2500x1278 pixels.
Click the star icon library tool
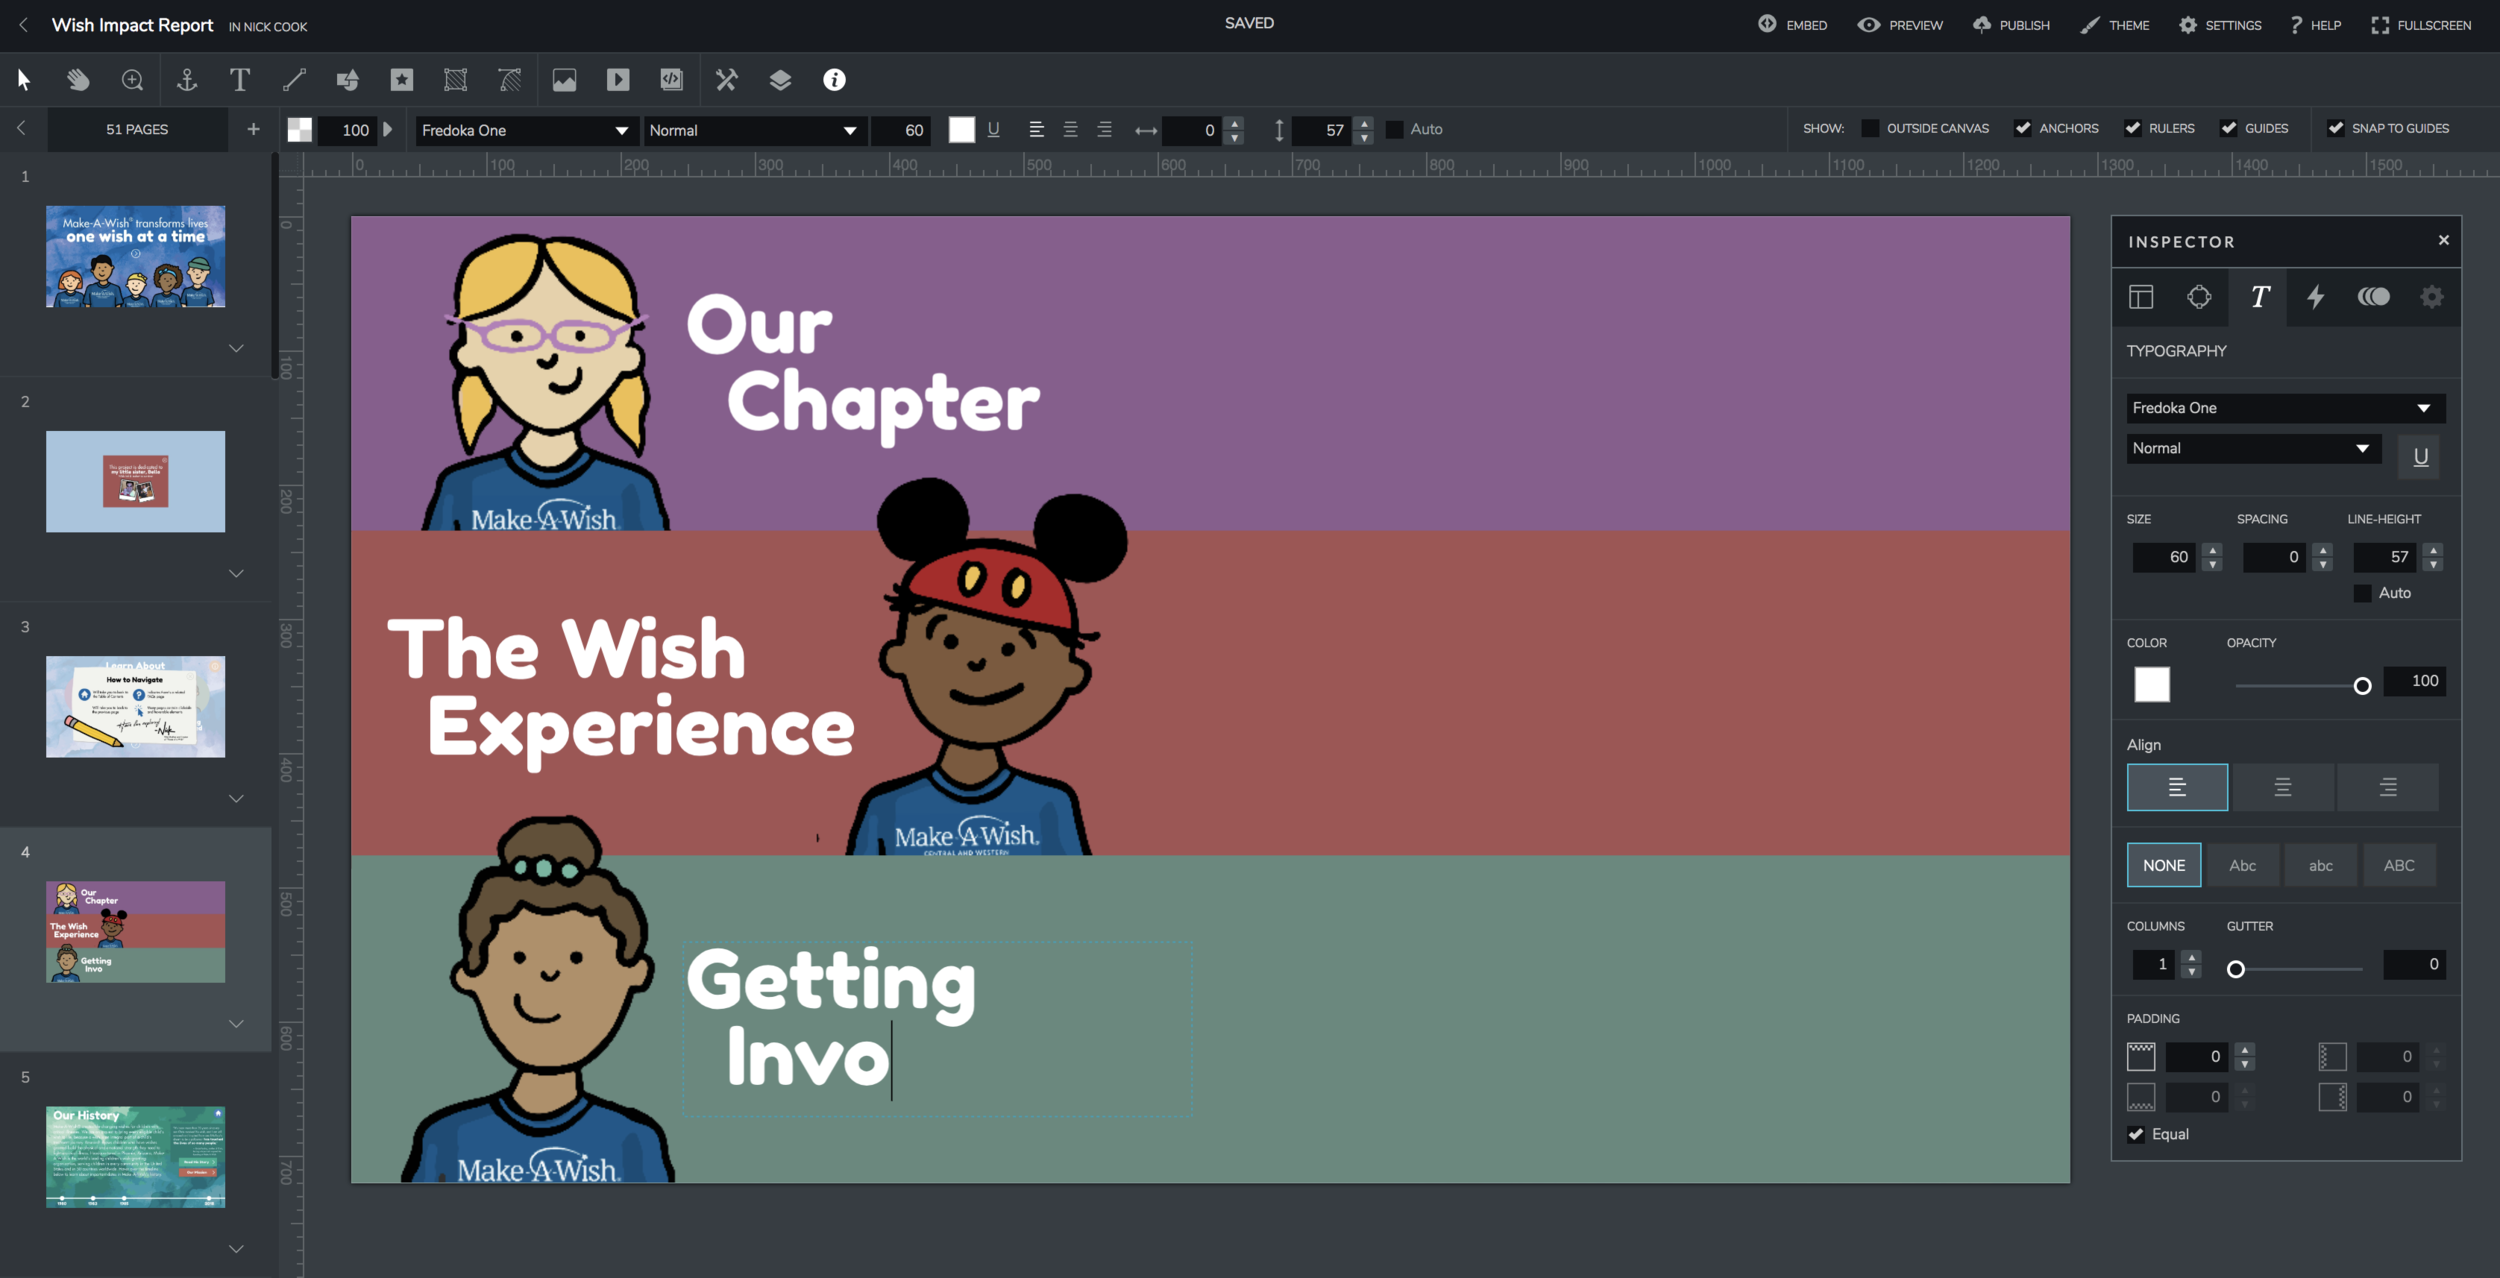pos(402,80)
